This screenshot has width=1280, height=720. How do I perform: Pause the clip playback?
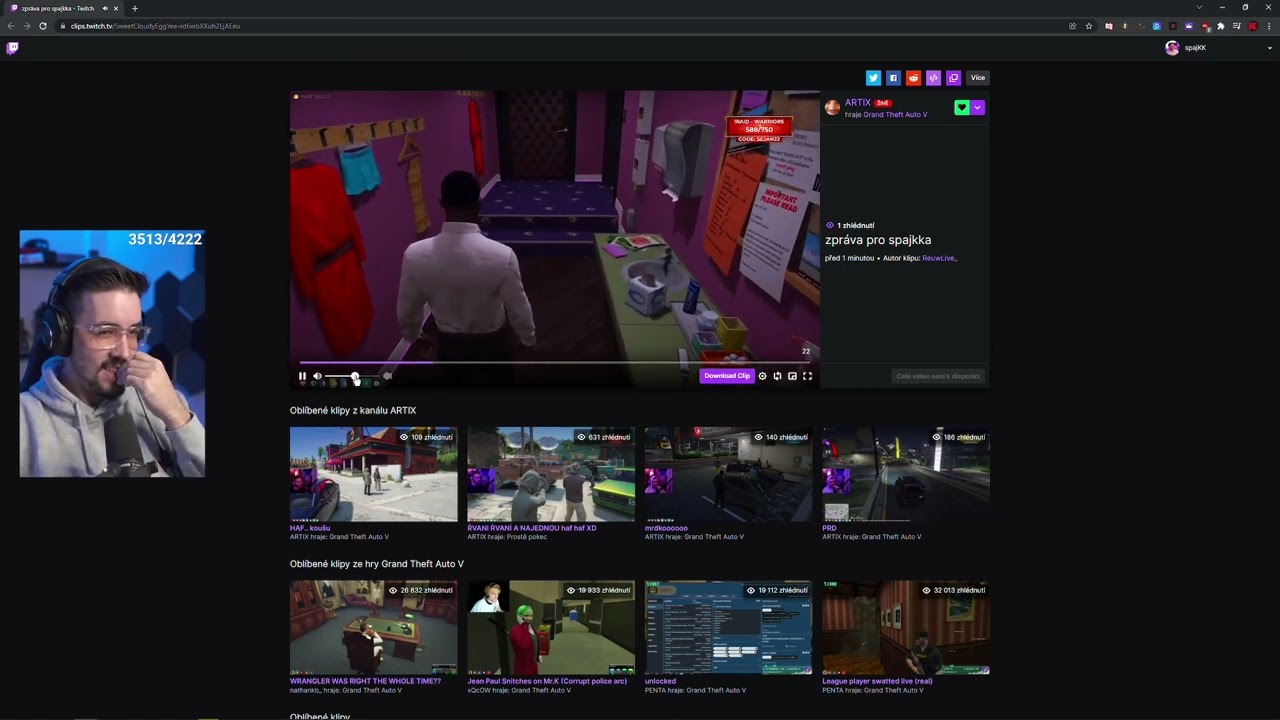click(302, 376)
